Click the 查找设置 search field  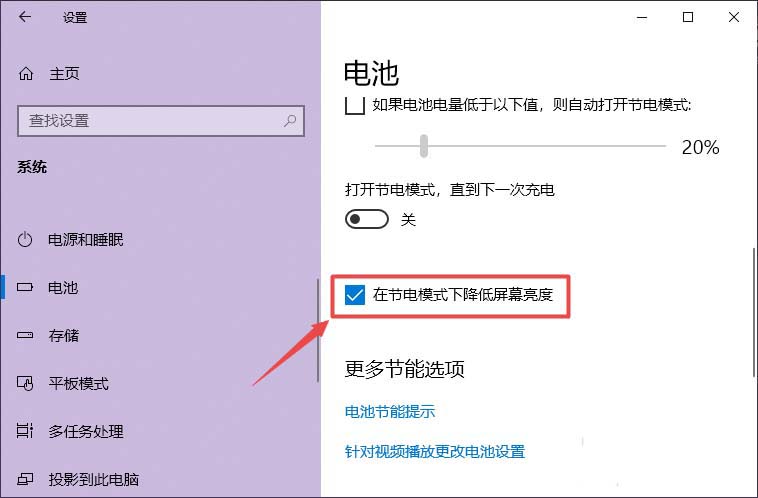click(161, 121)
